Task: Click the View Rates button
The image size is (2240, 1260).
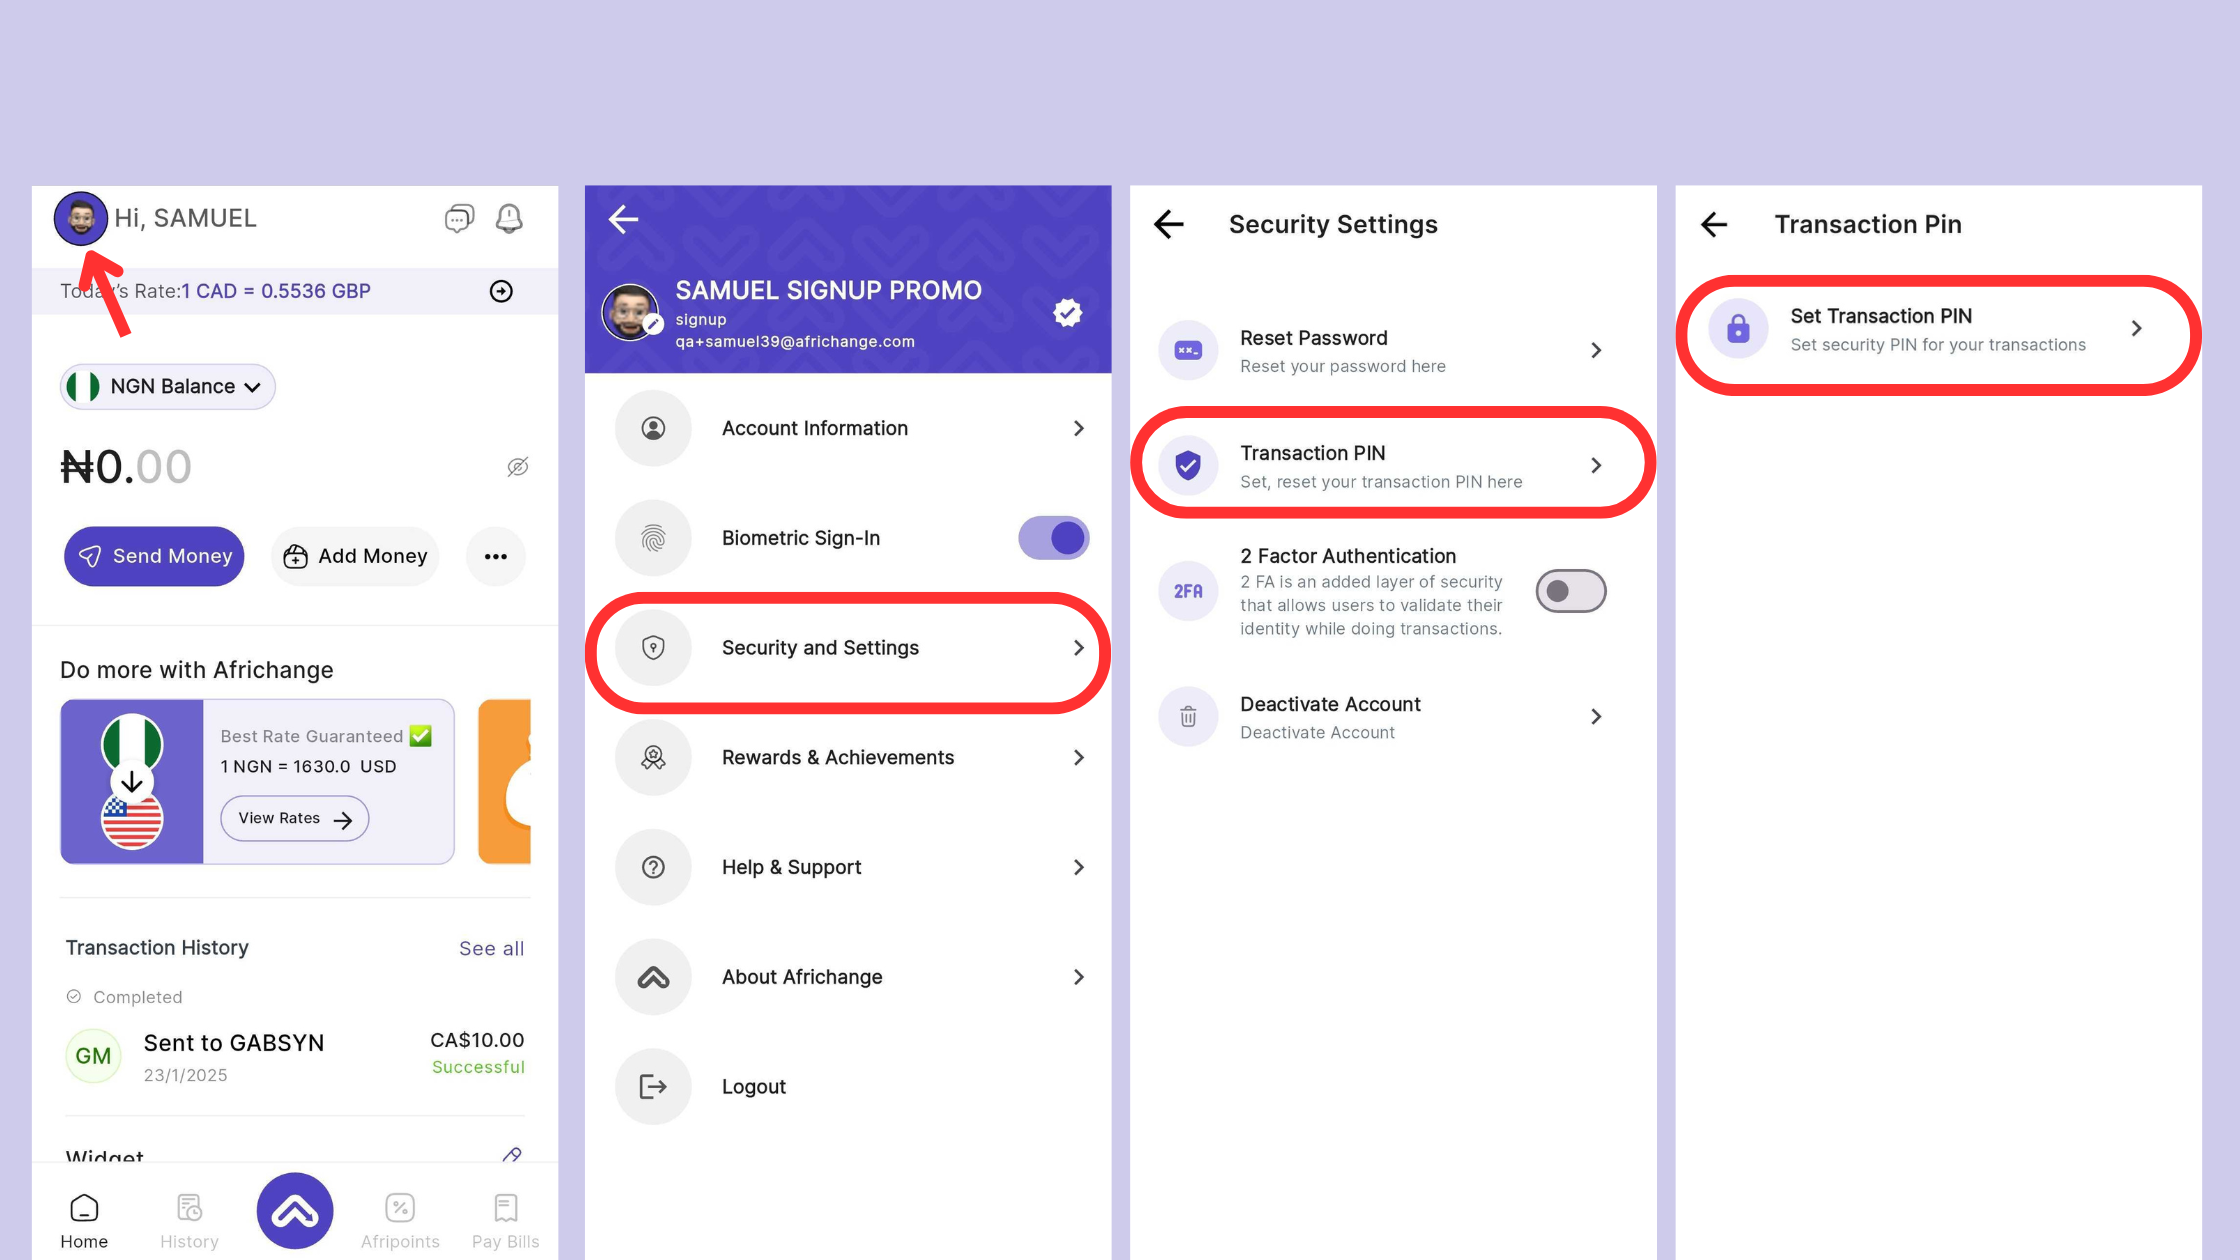Action: 295,818
